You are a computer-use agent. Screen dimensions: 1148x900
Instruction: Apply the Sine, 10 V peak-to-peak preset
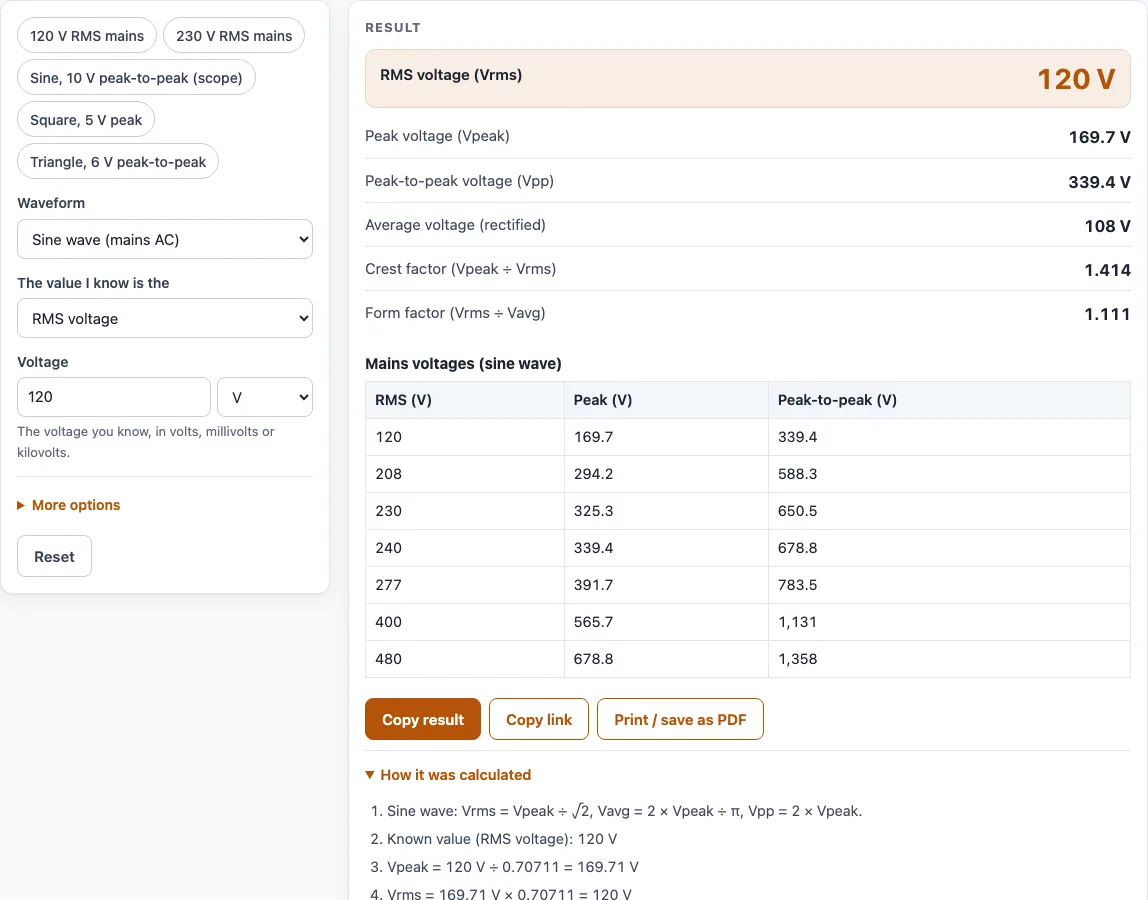click(136, 78)
